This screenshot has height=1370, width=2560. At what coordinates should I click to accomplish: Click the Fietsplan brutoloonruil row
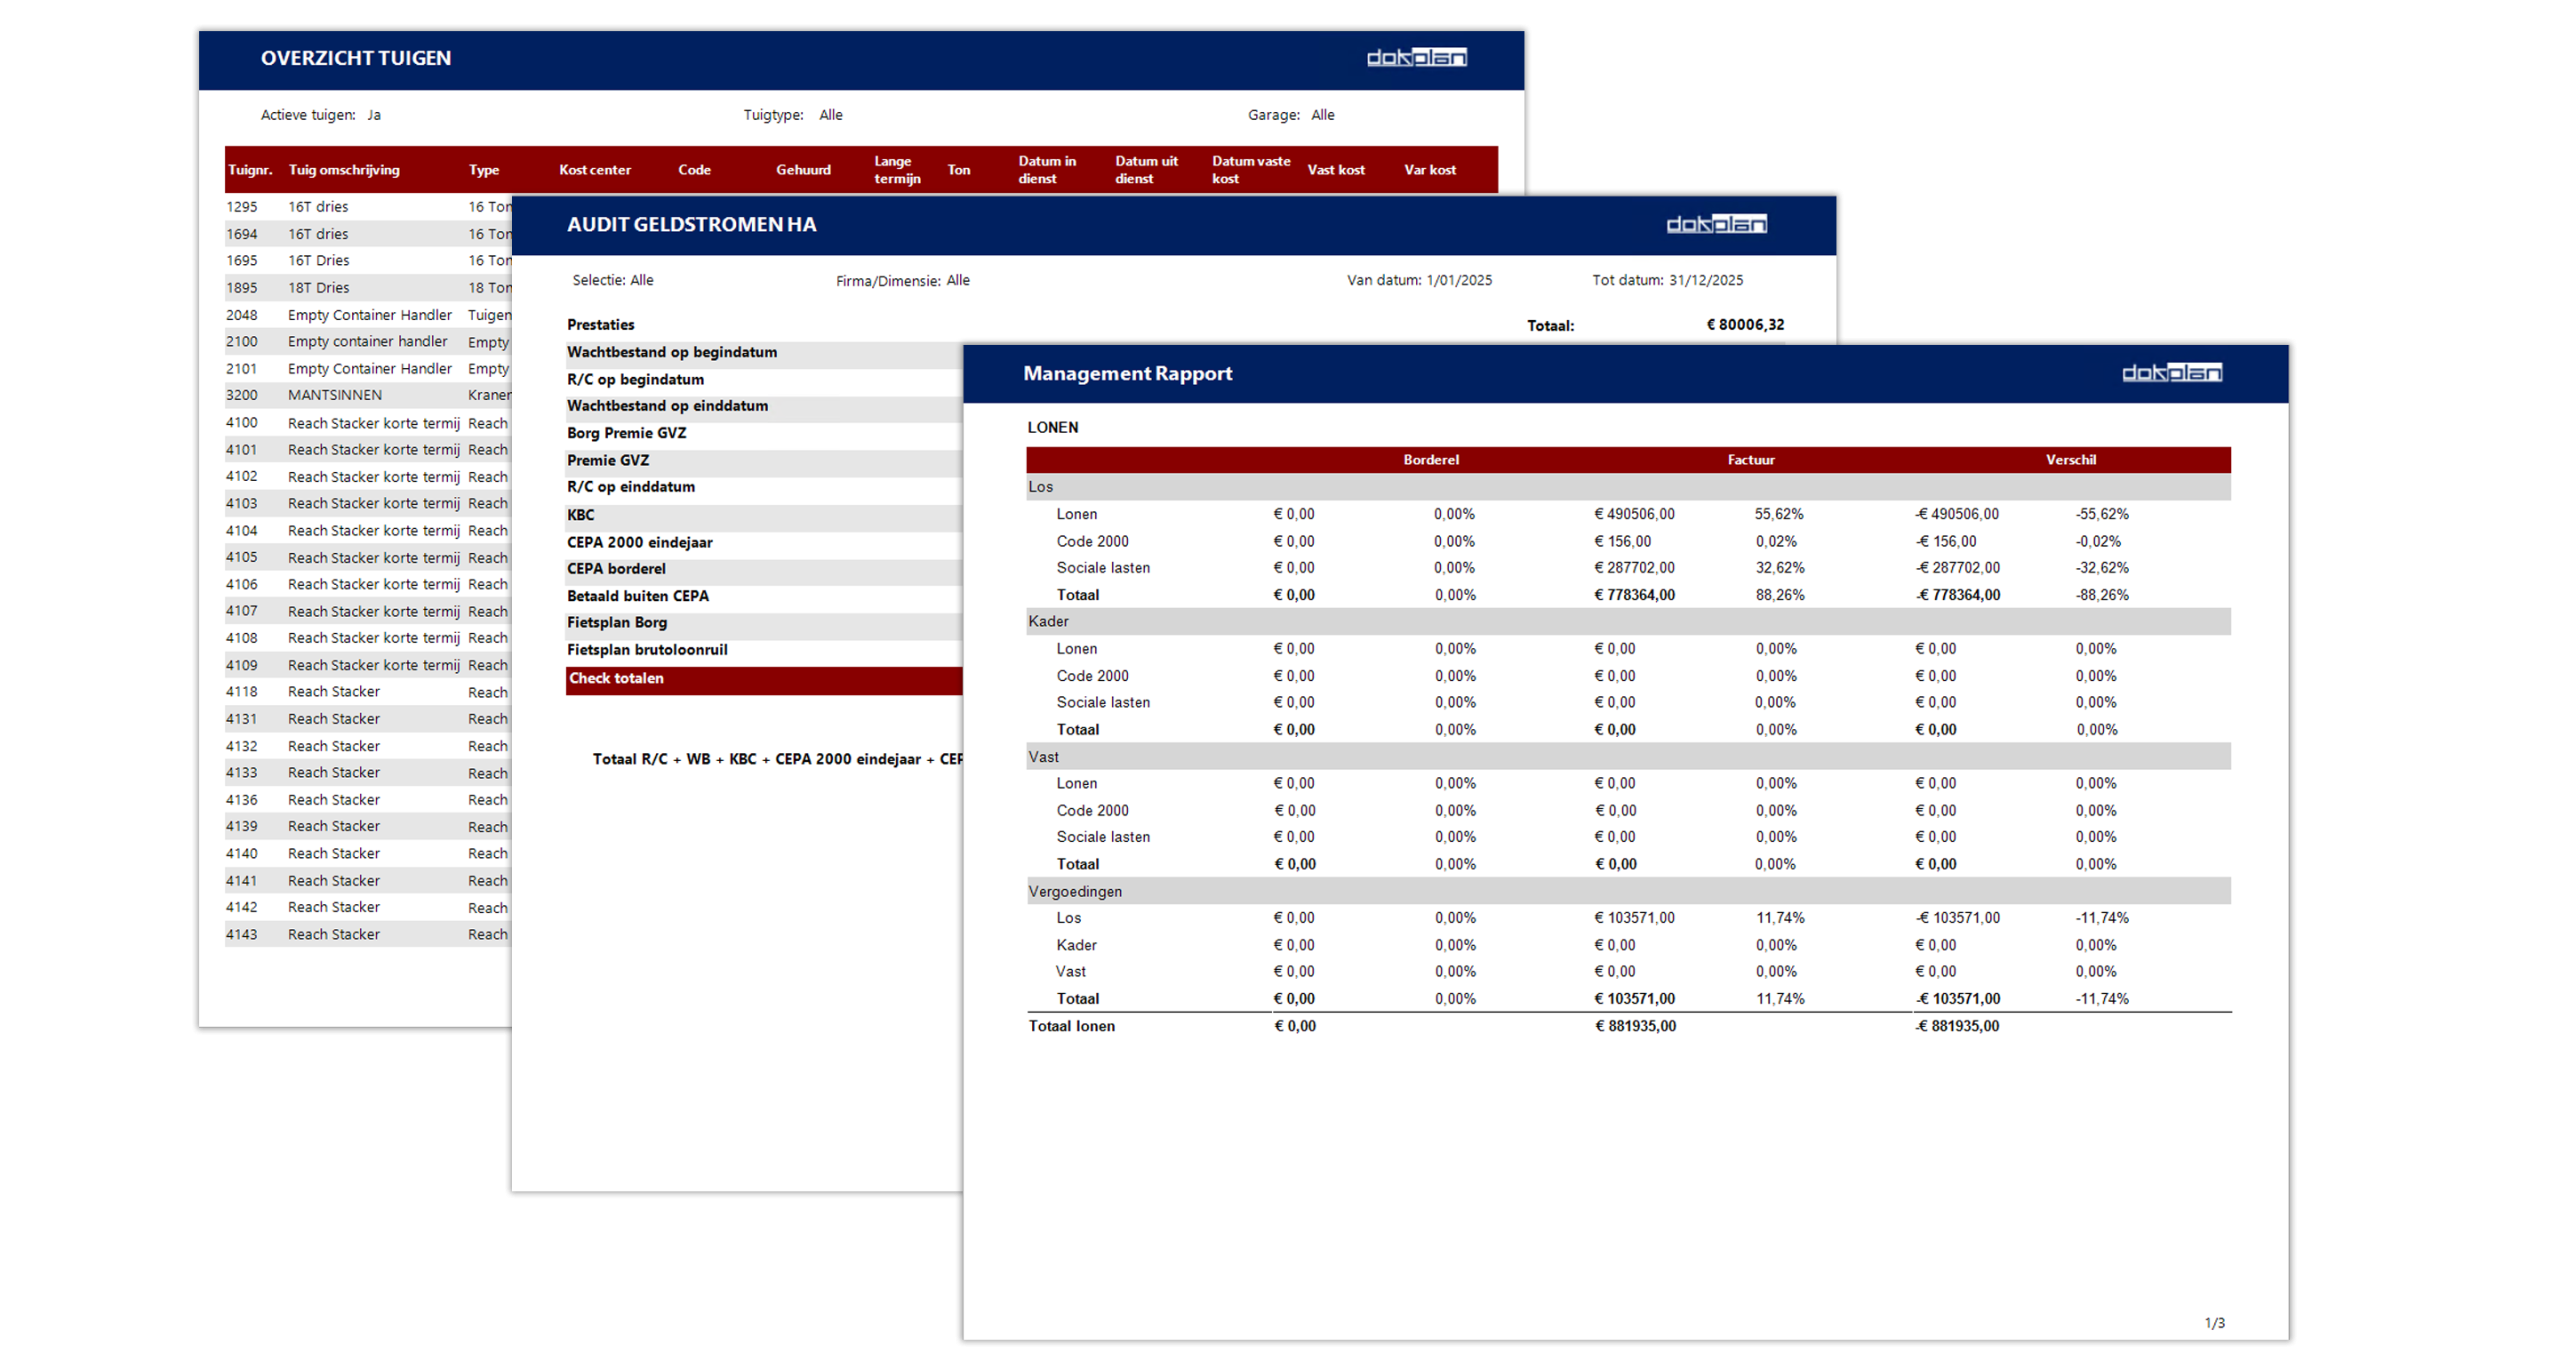(647, 651)
